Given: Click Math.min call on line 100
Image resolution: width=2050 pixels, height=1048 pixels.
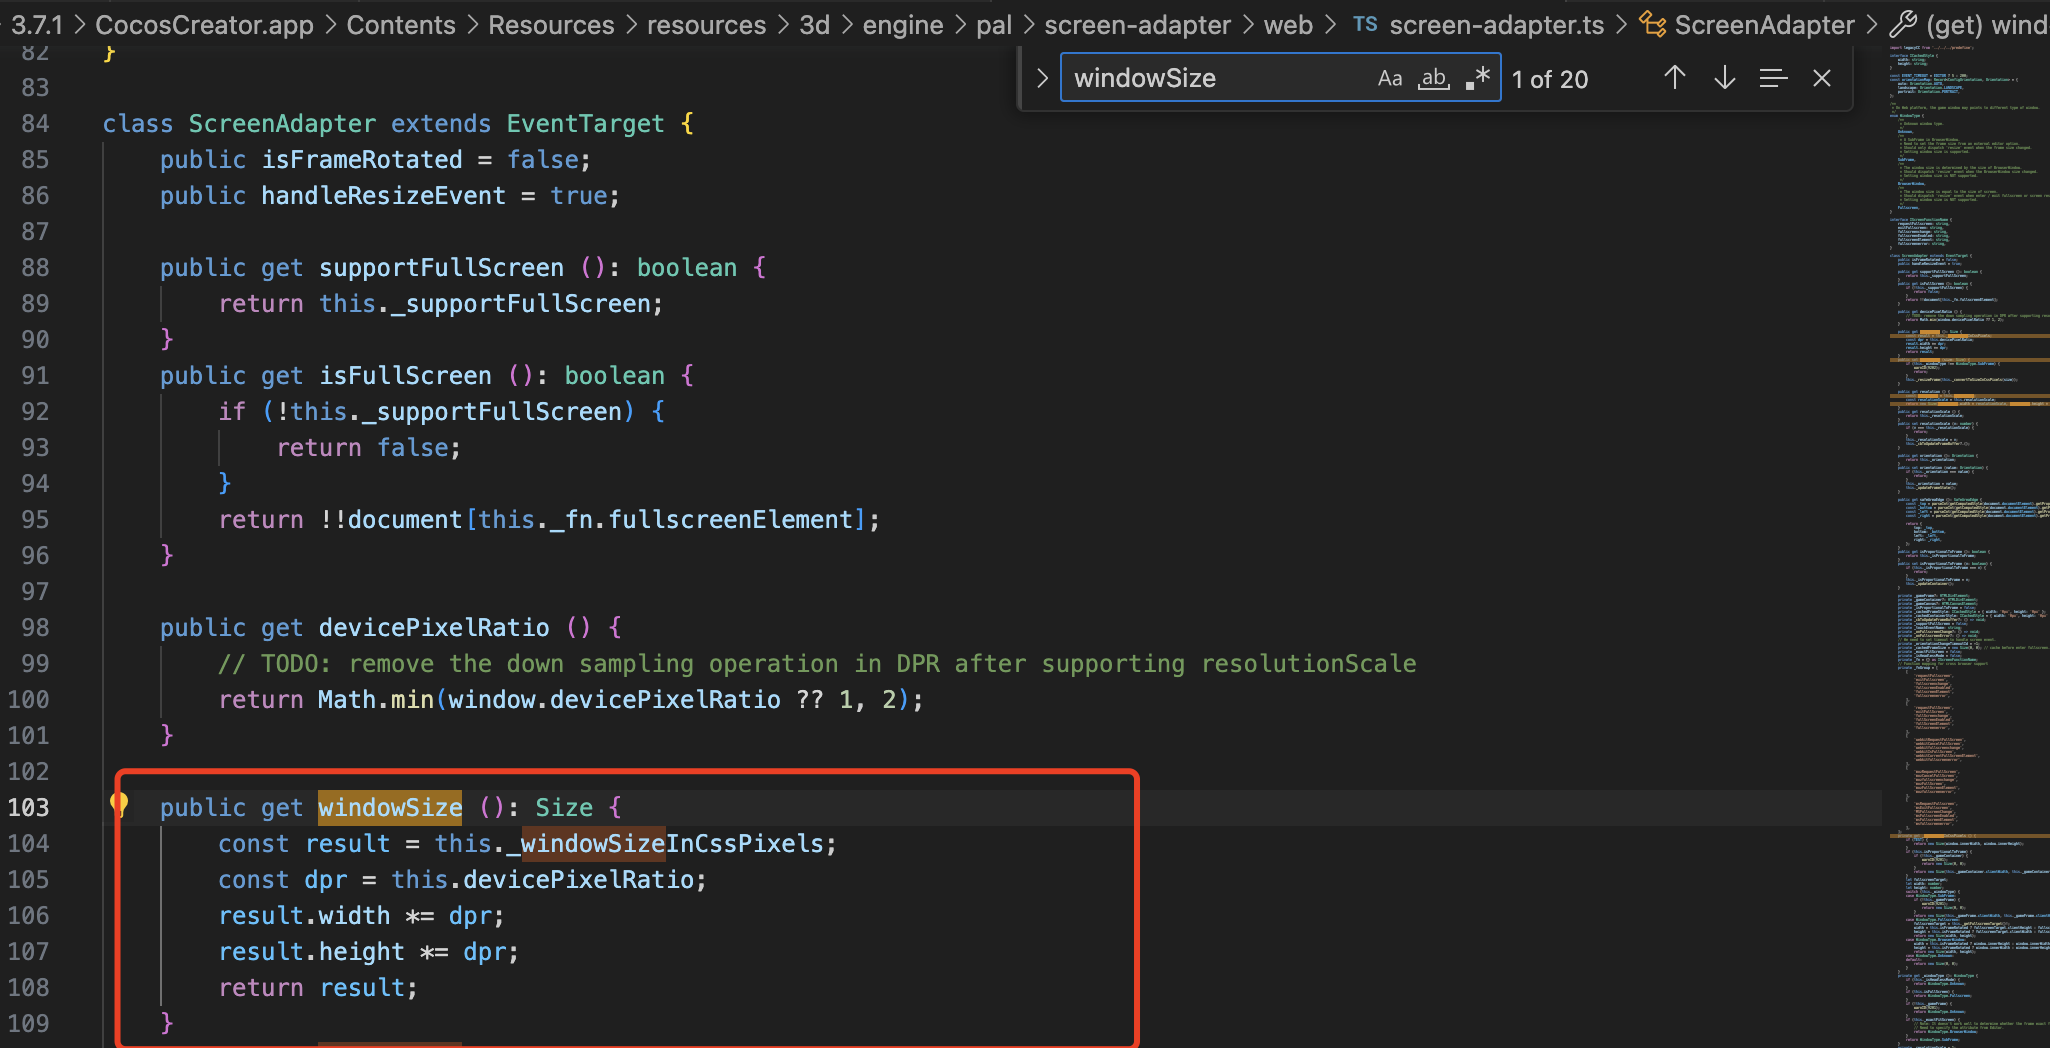Looking at the screenshot, I should click(375, 699).
